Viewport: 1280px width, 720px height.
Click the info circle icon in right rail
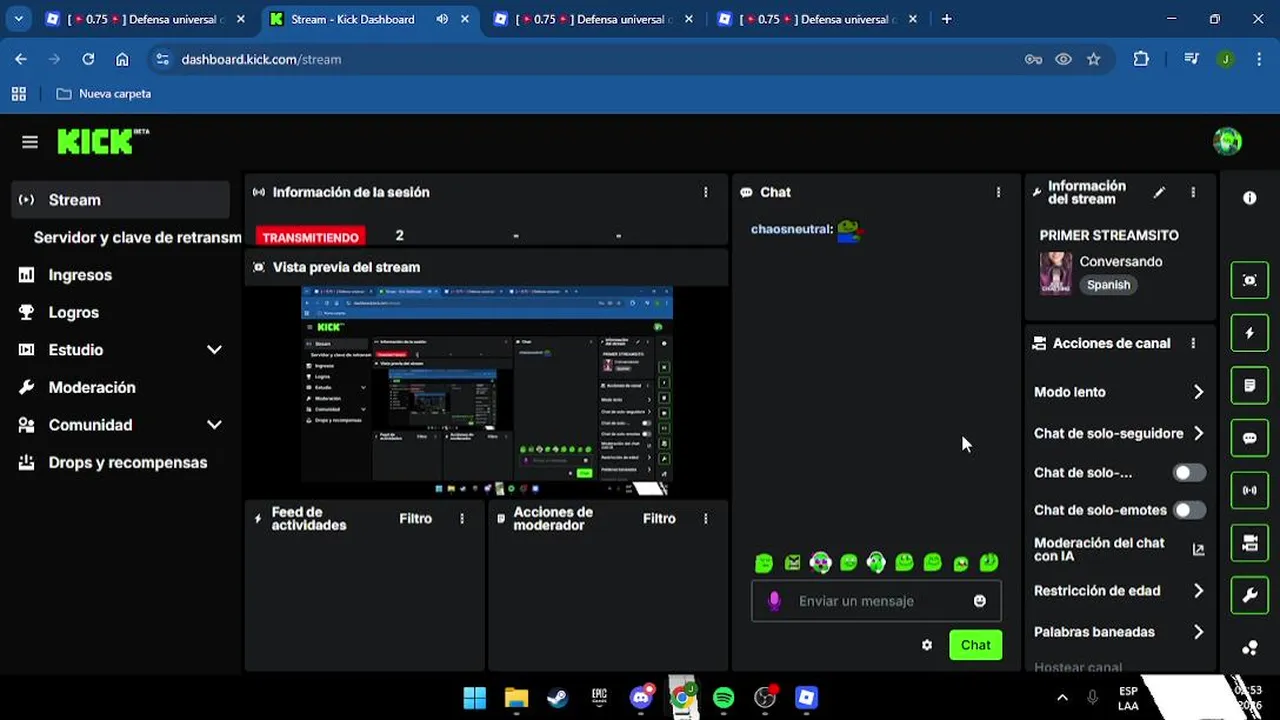[x=1249, y=198]
